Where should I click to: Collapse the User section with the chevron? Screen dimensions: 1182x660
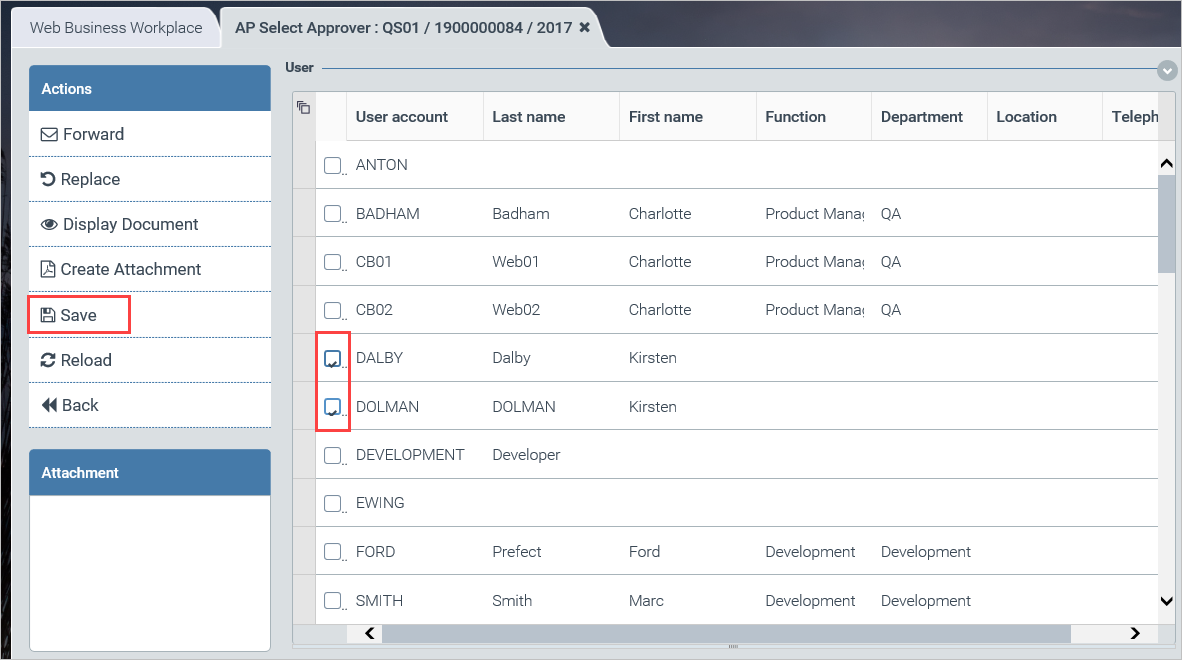pyautogui.click(x=1167, y=70)
